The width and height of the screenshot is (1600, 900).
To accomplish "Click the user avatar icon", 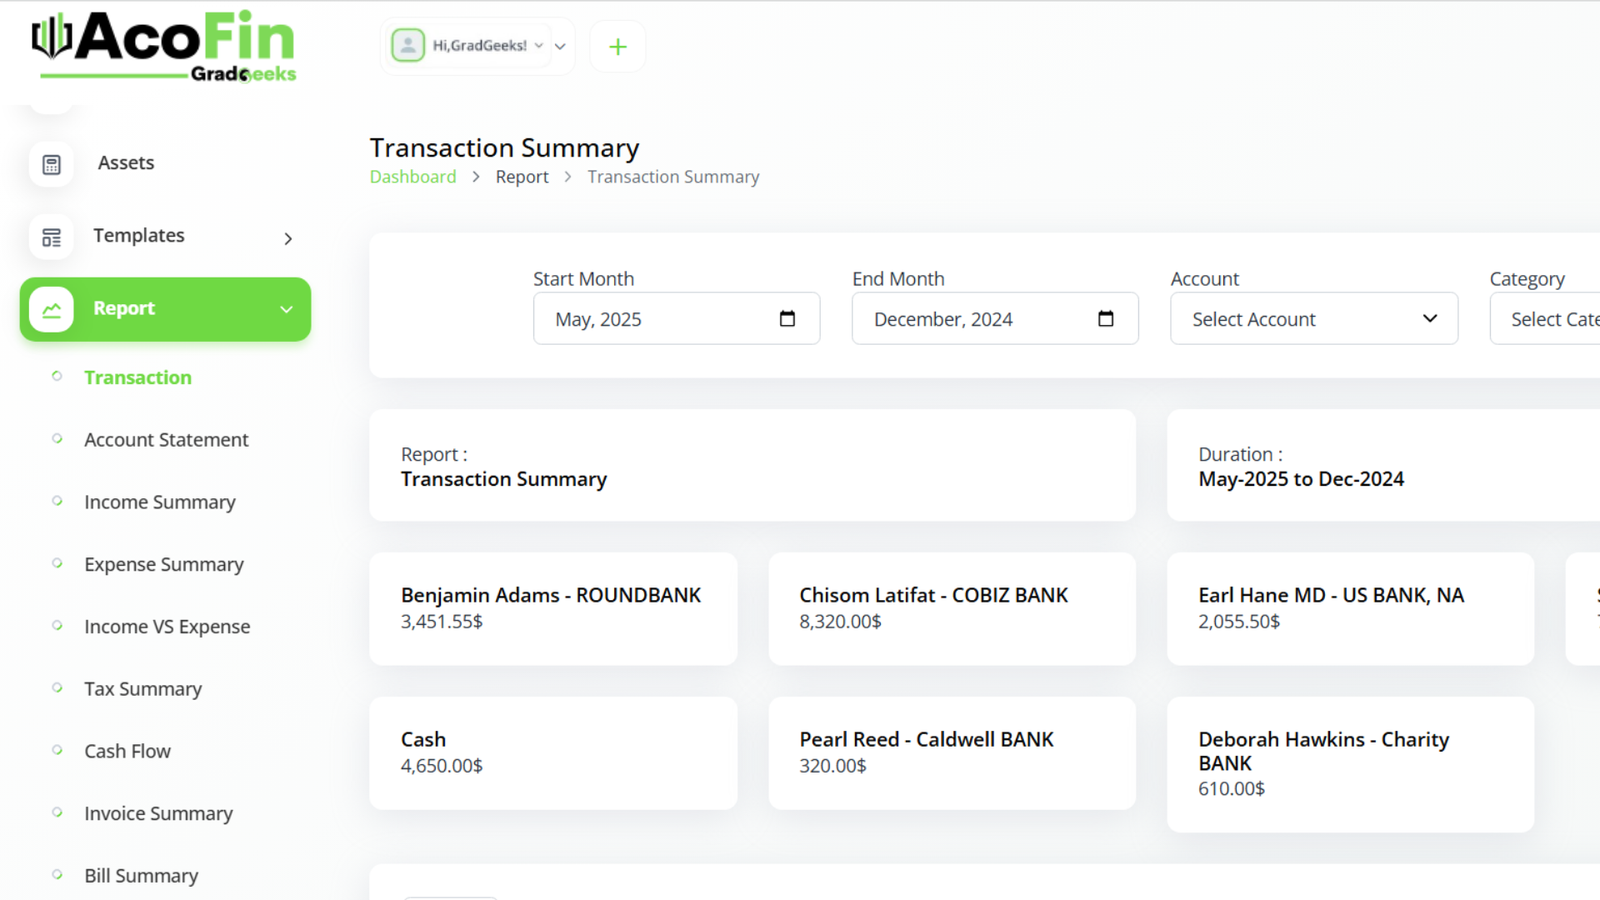I will tap(407, 45).
